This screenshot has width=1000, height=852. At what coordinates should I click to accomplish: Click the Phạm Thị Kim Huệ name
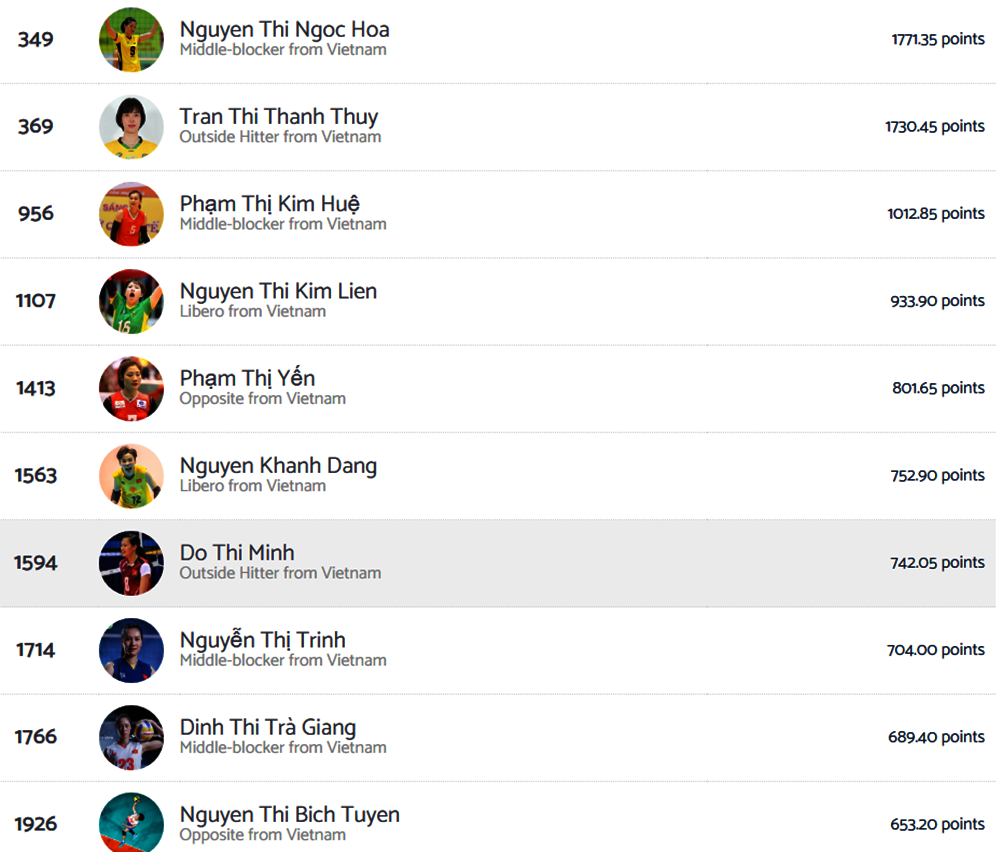tap(269, 204)
